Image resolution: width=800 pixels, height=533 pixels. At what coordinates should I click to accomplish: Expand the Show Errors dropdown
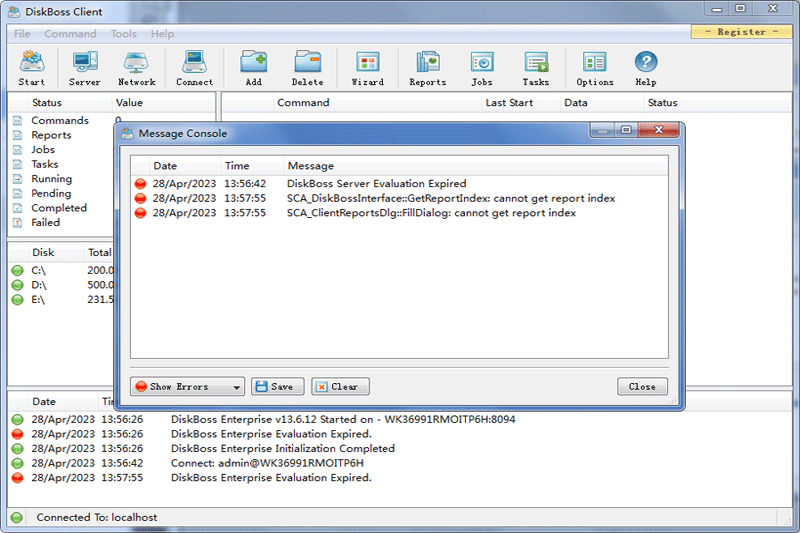pyautogui.click(x=237, y=387)
